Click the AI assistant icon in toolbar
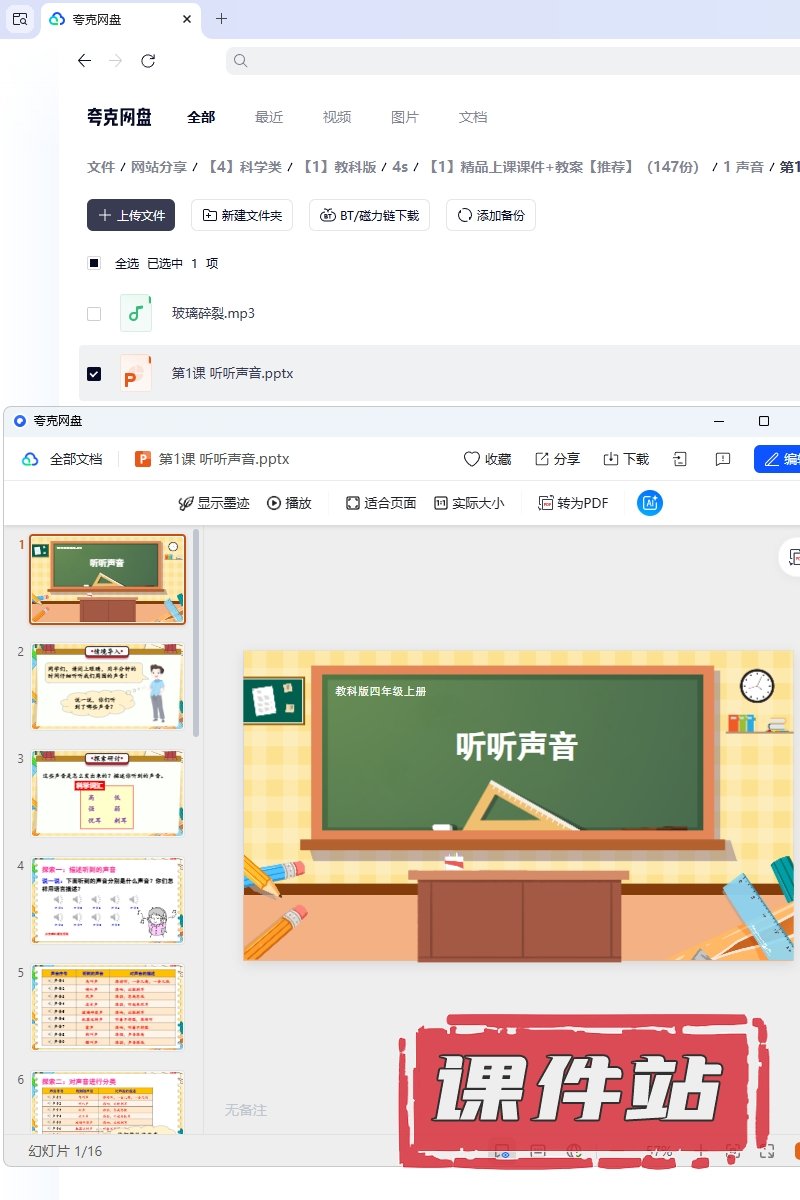The height and width of the screenshot is (1200, 800). pos(650,503)
